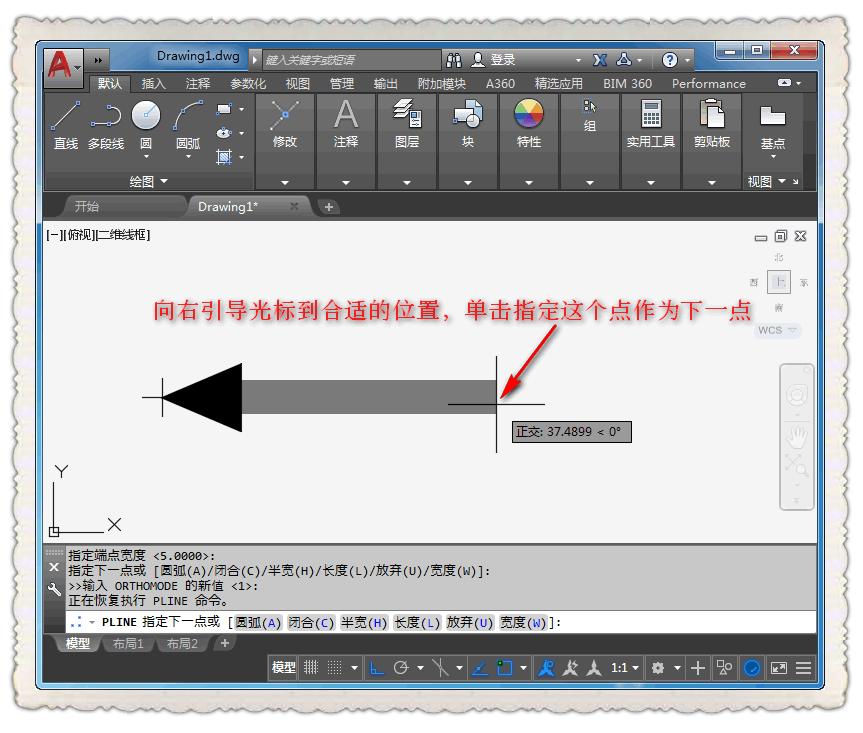Click the pan hand icon in navigation bar

click(x=797, y=435)
